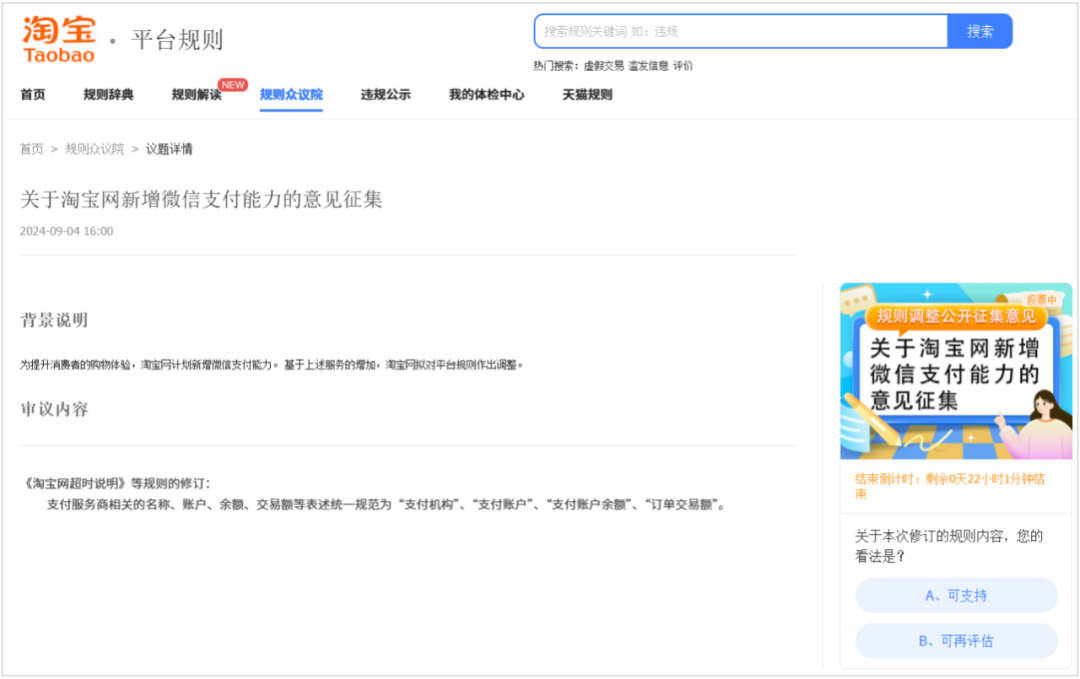Screen dimensions: 1080x679
Task: Click the 投票中 status badge
Action: (1041, 300)
